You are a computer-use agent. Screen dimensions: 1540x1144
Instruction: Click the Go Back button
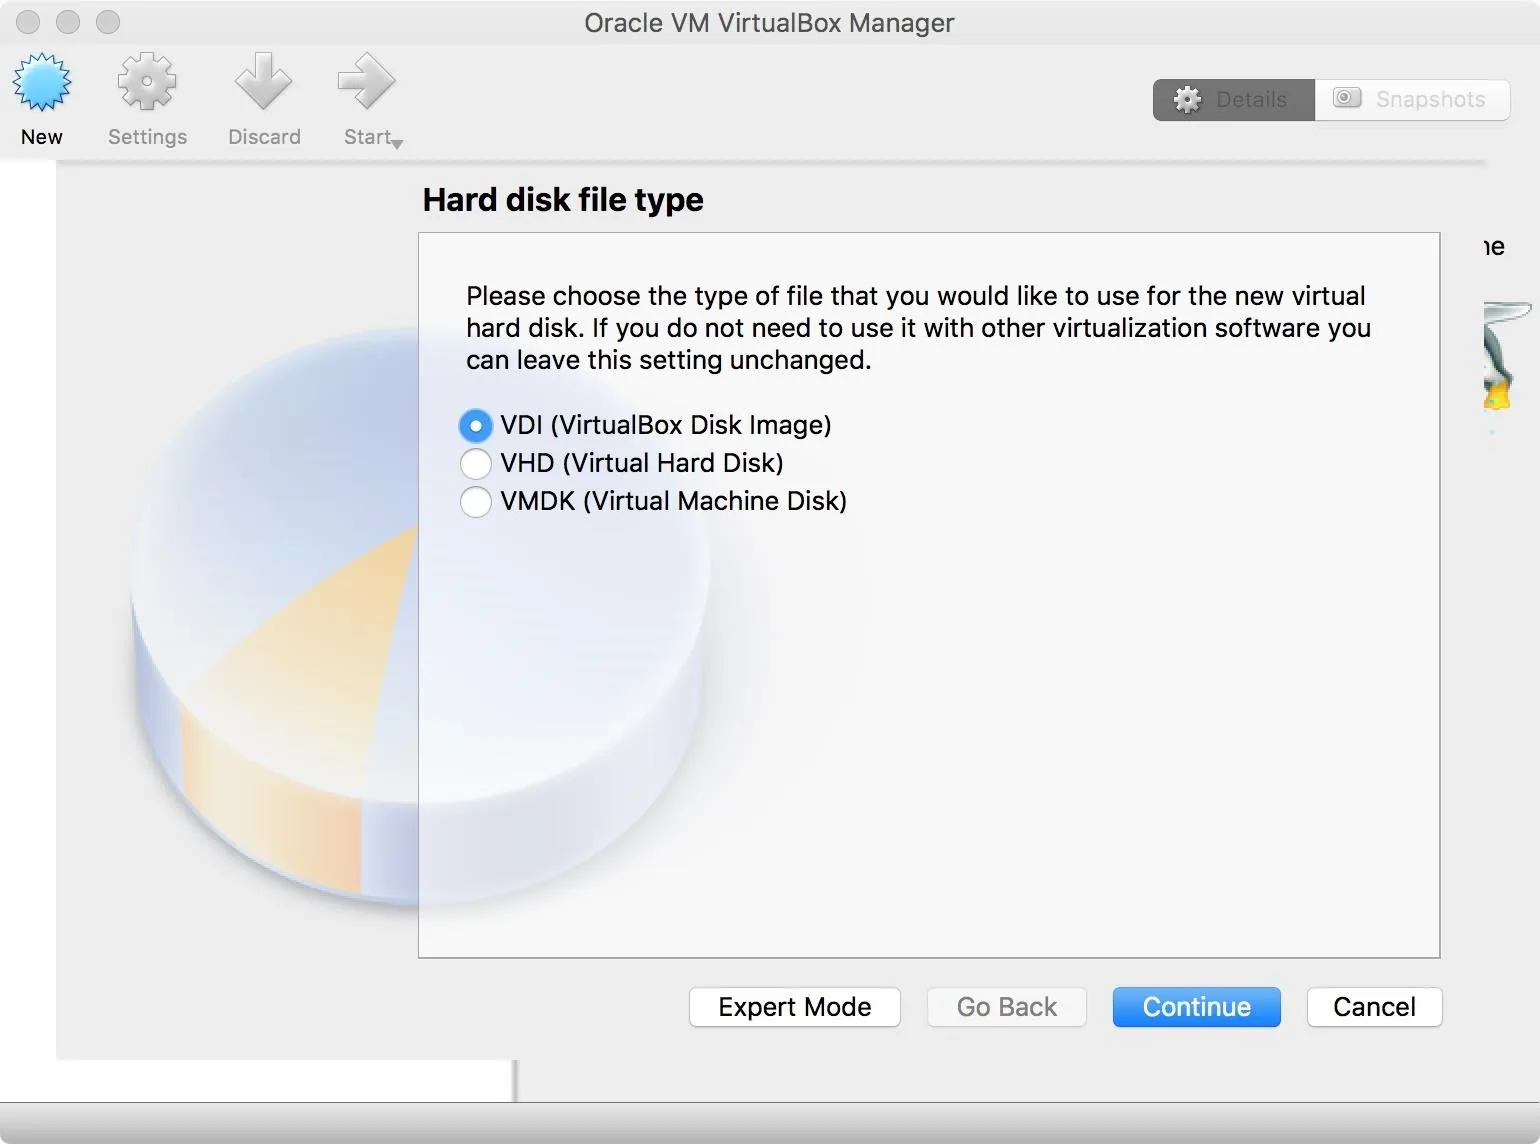(1007, 1007)
